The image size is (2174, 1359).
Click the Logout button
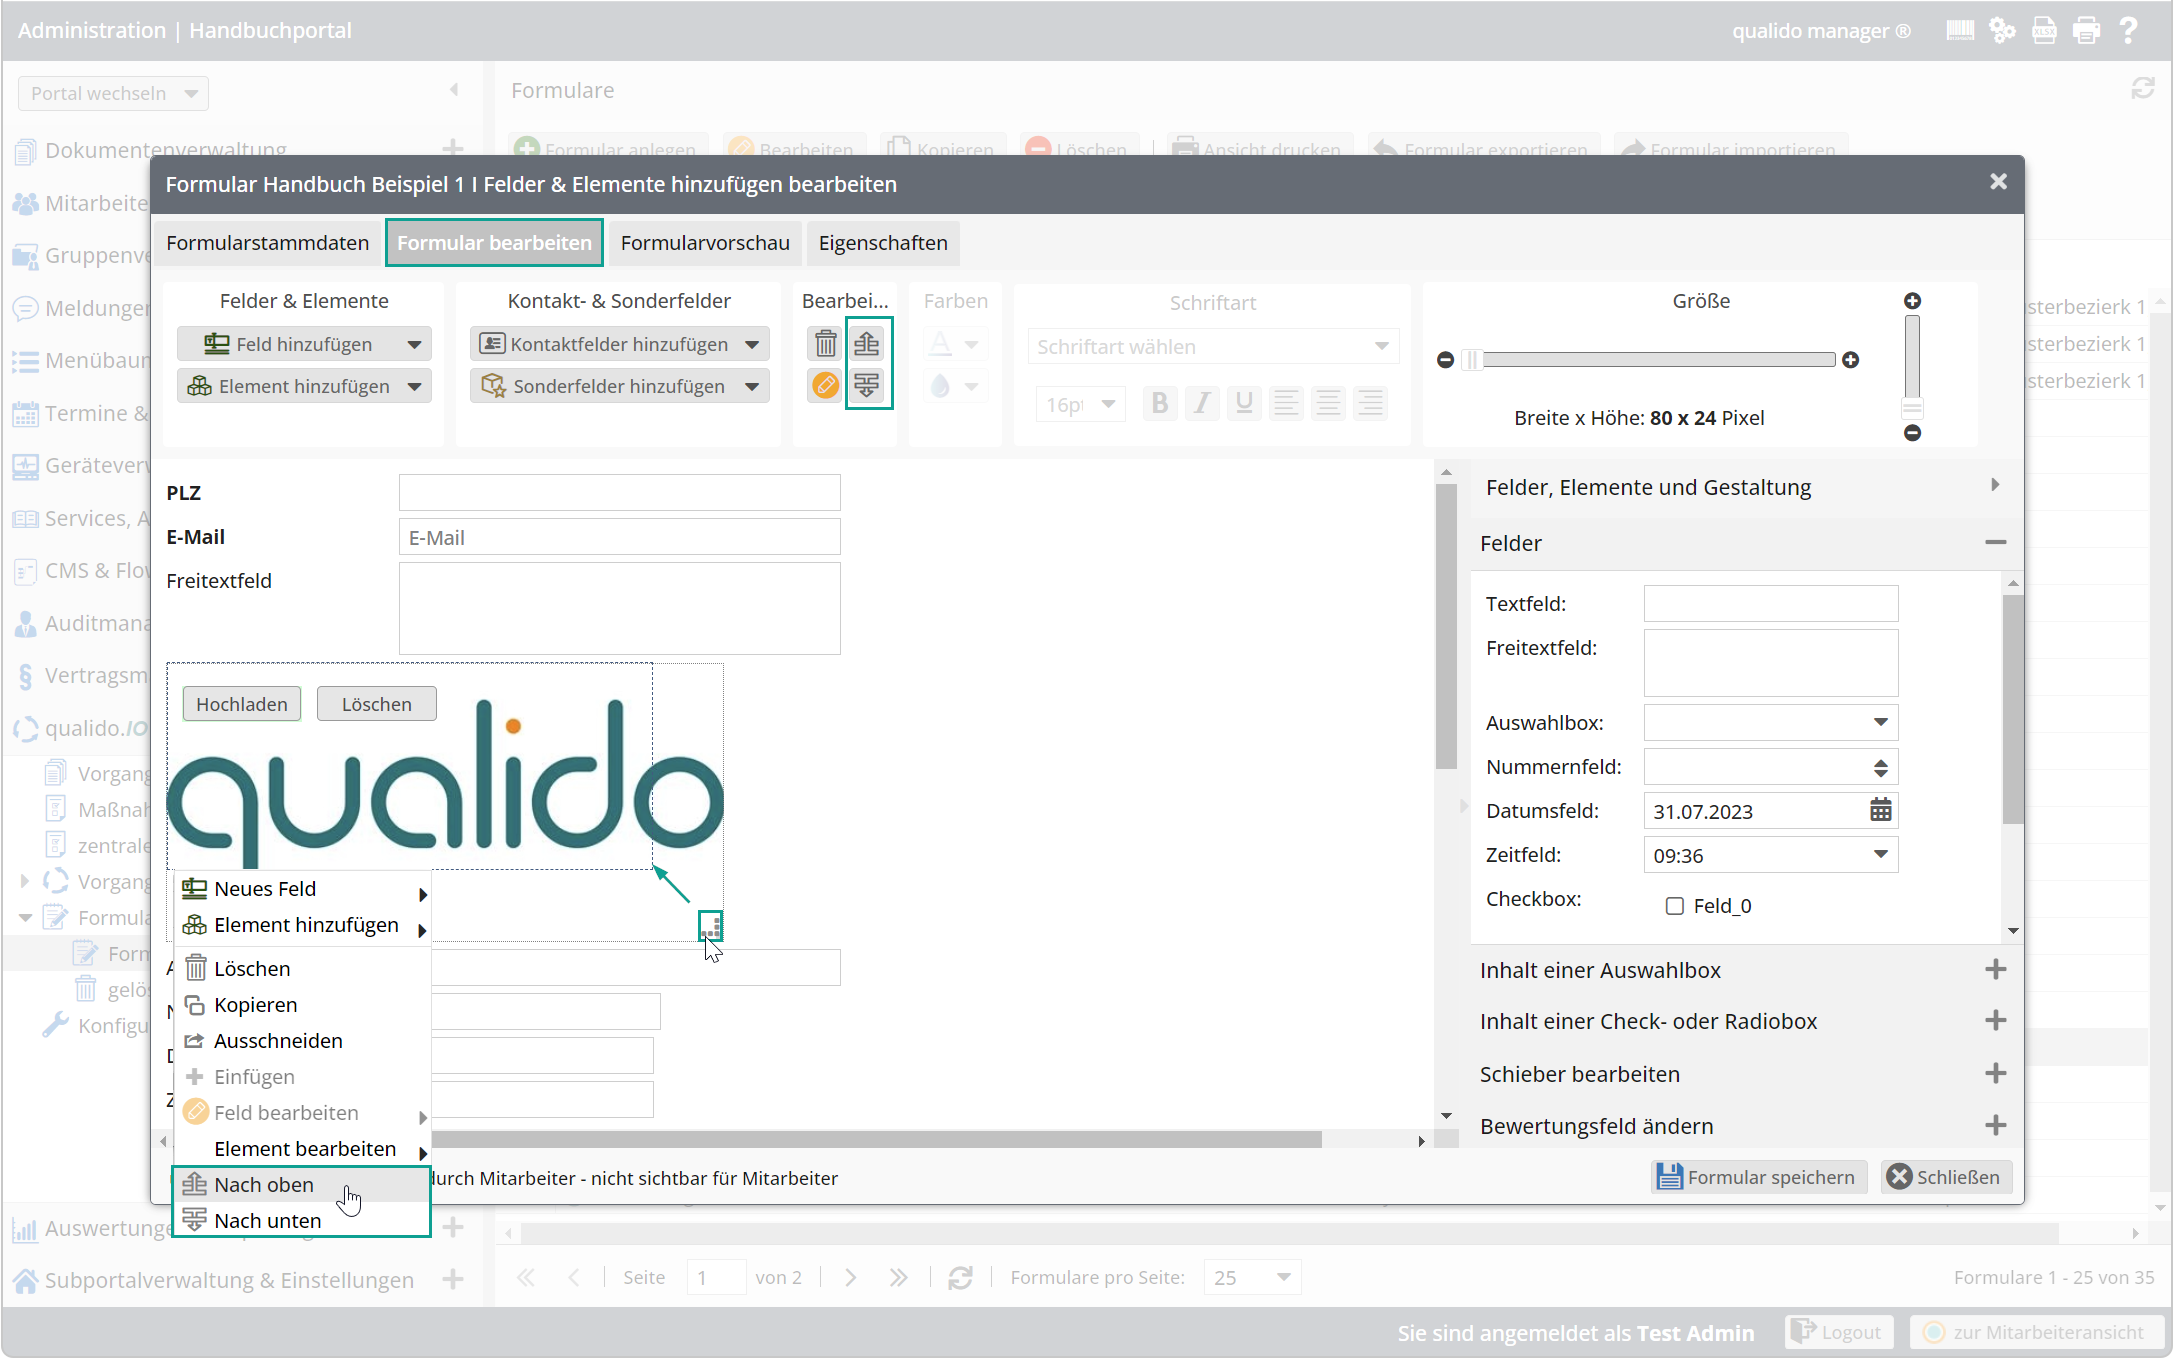(x=1839, y=1332)
